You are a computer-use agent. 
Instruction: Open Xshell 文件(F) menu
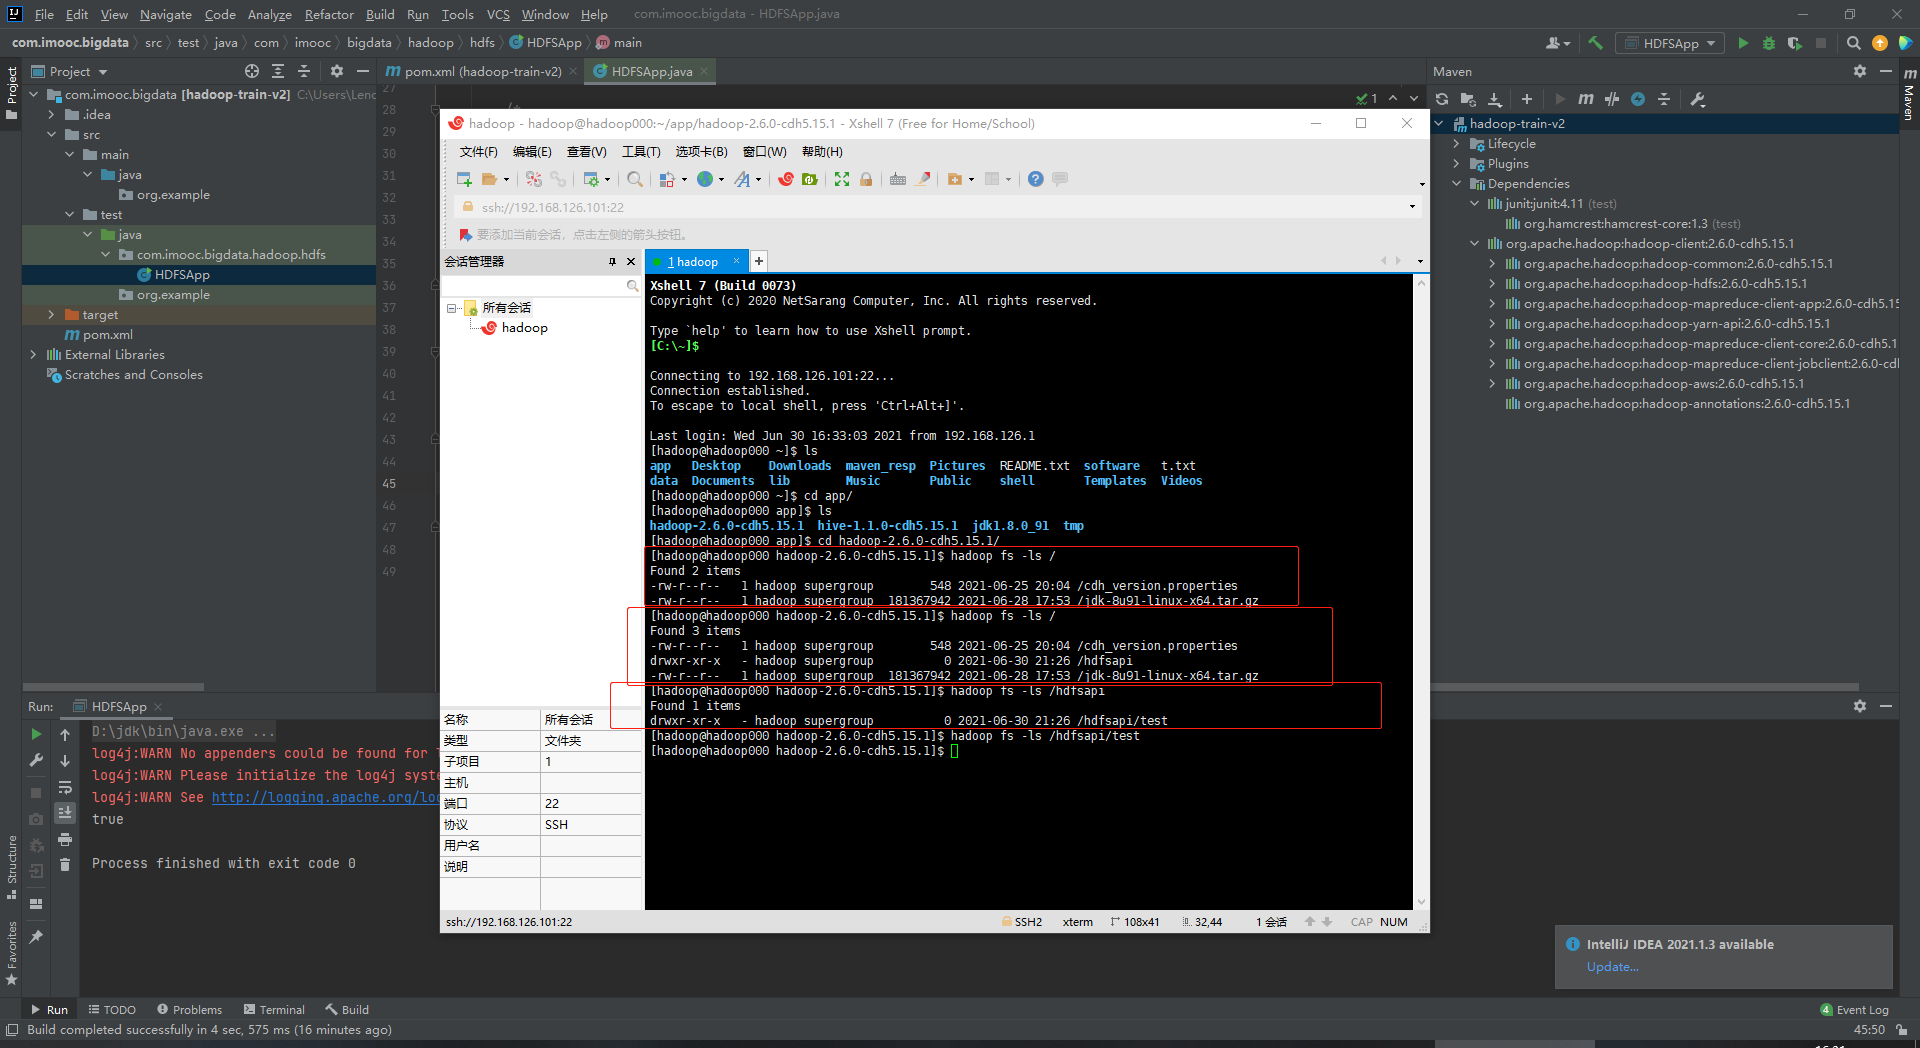pyautogui.click(x=478, y=152)
